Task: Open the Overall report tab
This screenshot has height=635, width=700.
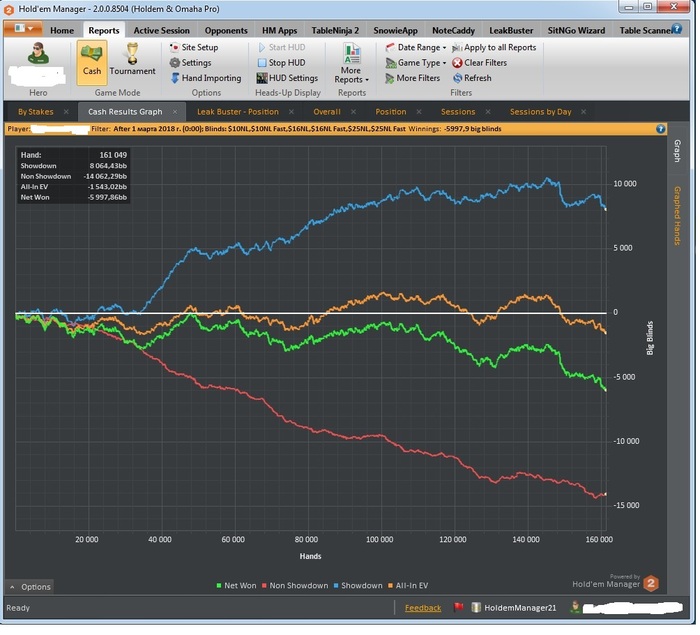Action: [327, 112]
